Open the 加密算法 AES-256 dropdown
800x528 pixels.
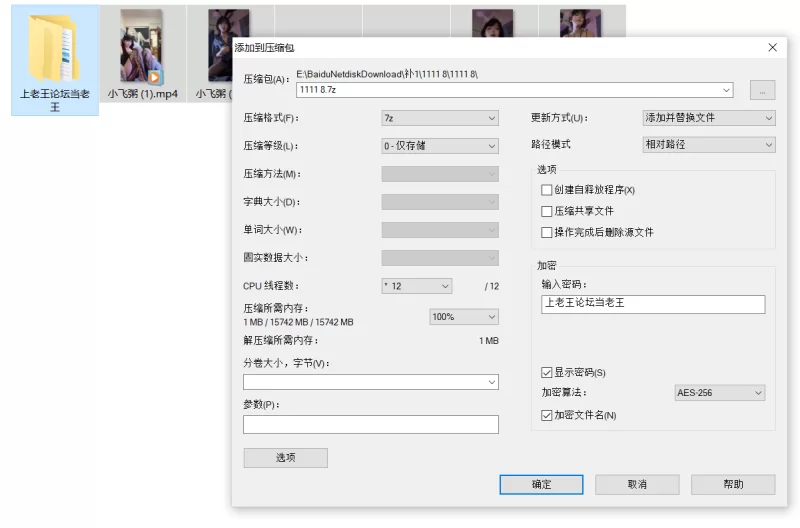click(719, 393)
